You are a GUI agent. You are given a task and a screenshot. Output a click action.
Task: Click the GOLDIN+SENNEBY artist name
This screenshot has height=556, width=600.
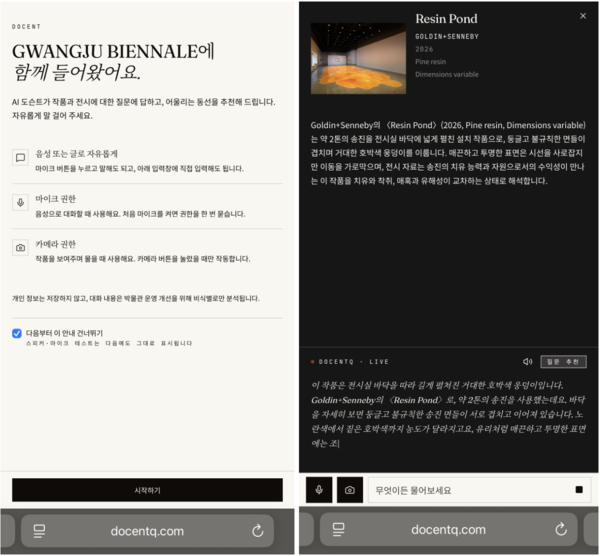pos(447,36)
